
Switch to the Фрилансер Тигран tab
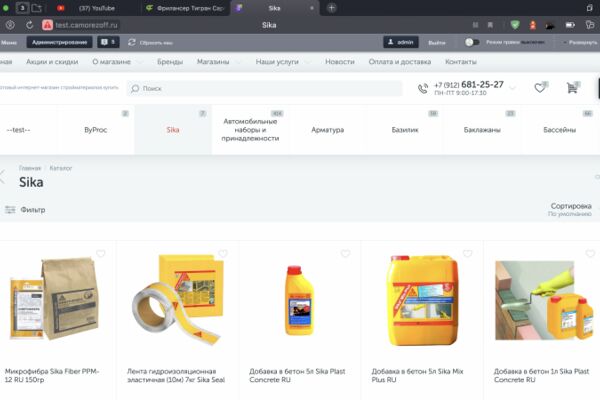pos(185,8)
